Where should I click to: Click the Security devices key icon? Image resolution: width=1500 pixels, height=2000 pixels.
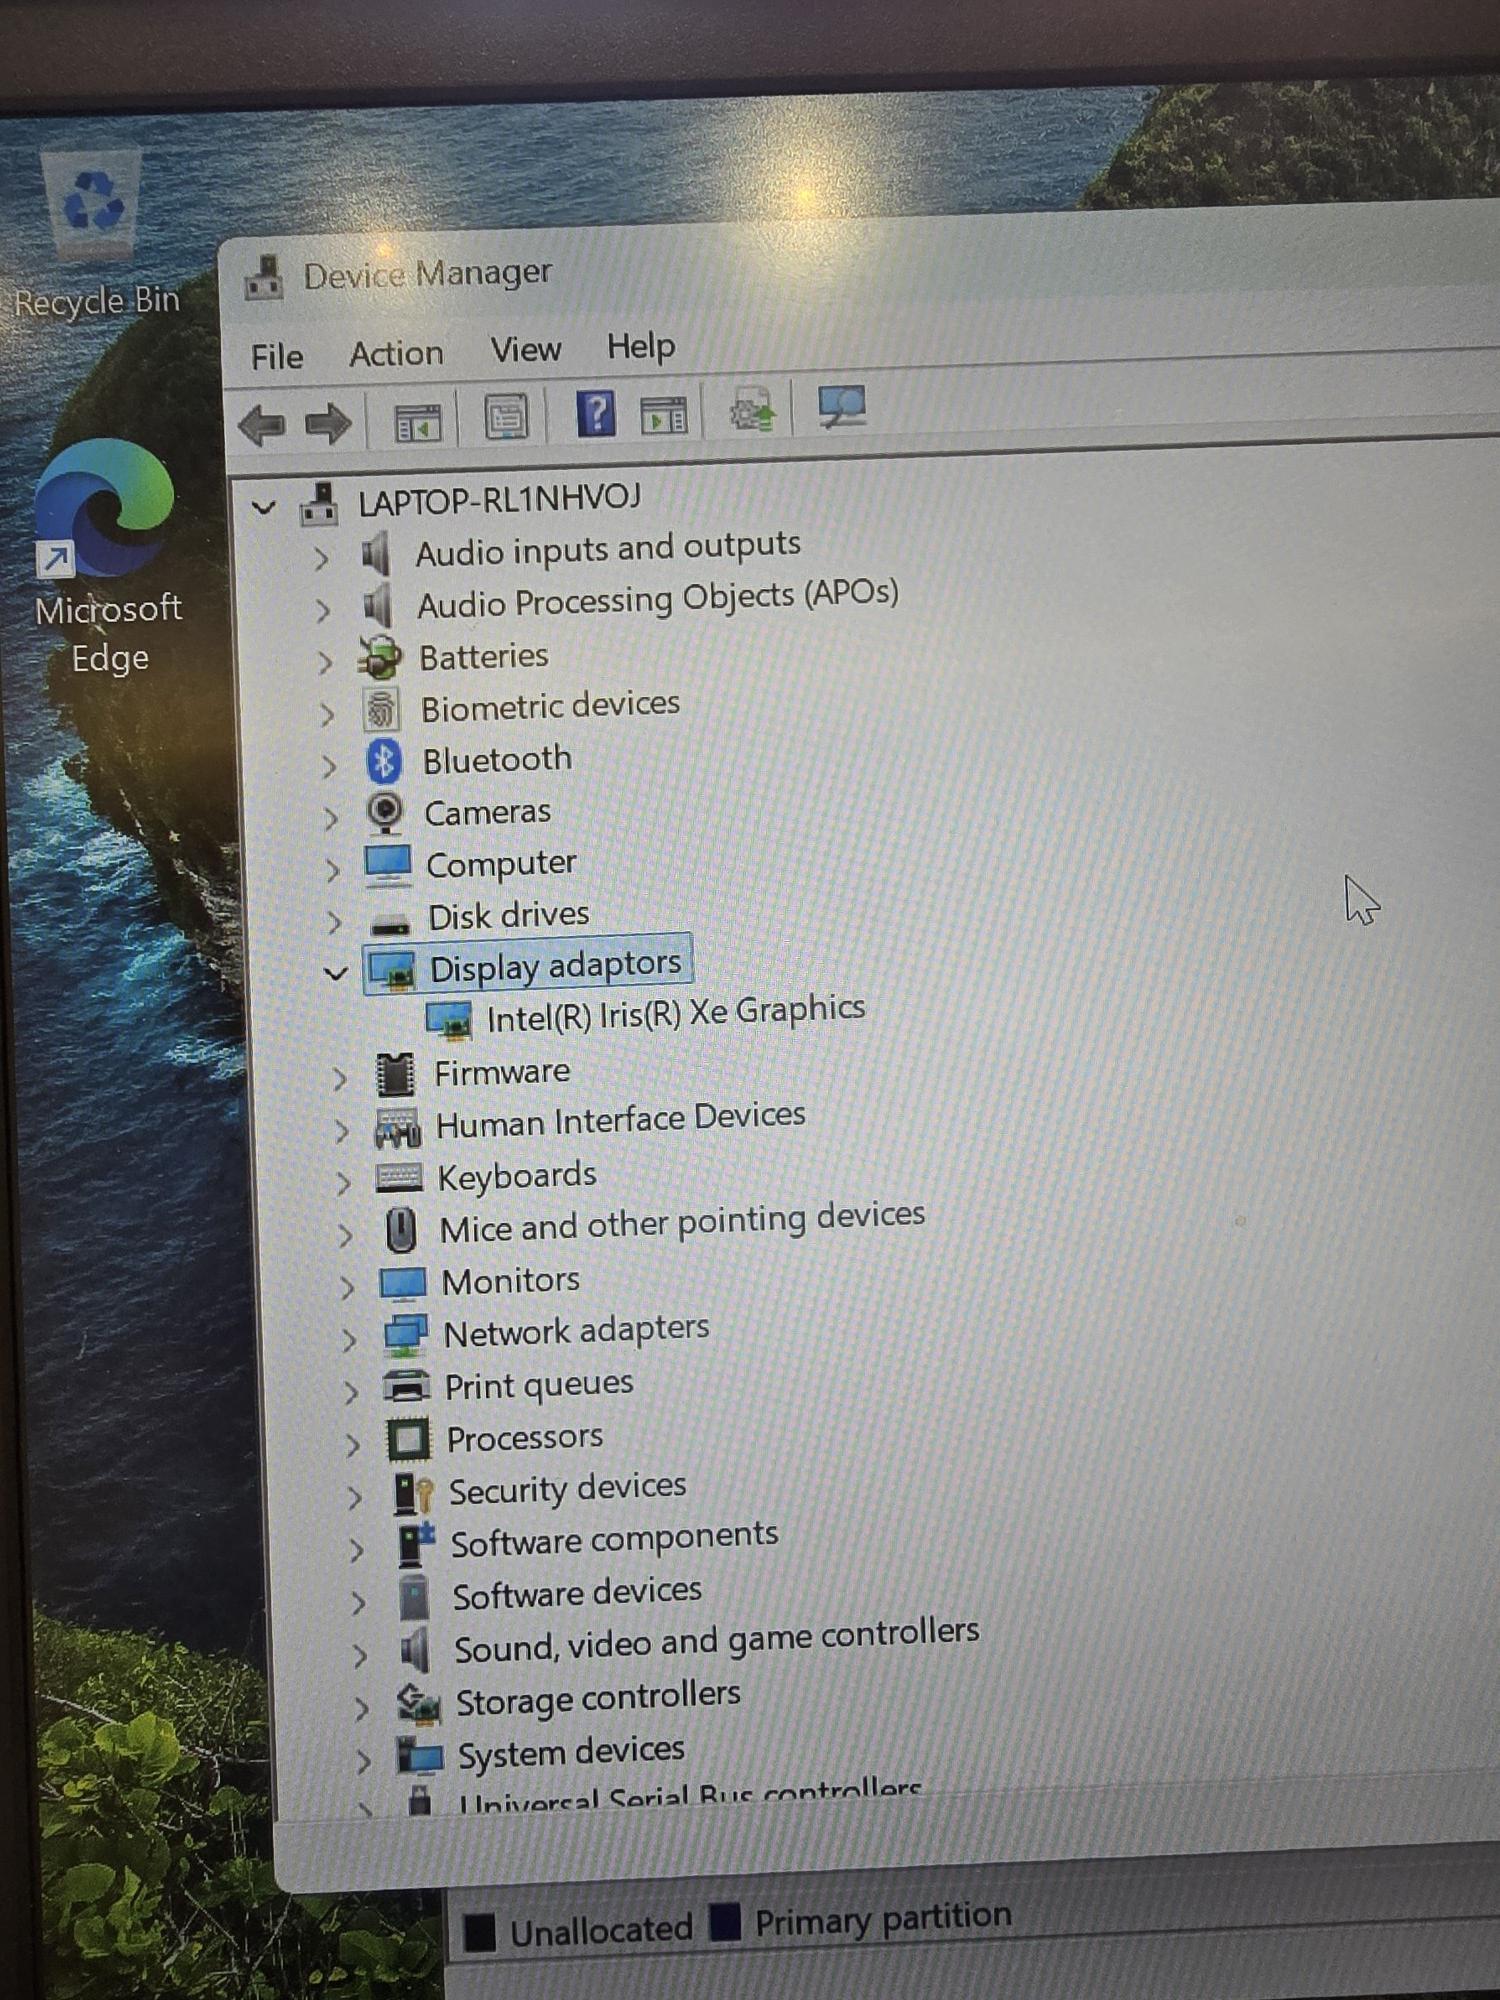coord(412,1493)
